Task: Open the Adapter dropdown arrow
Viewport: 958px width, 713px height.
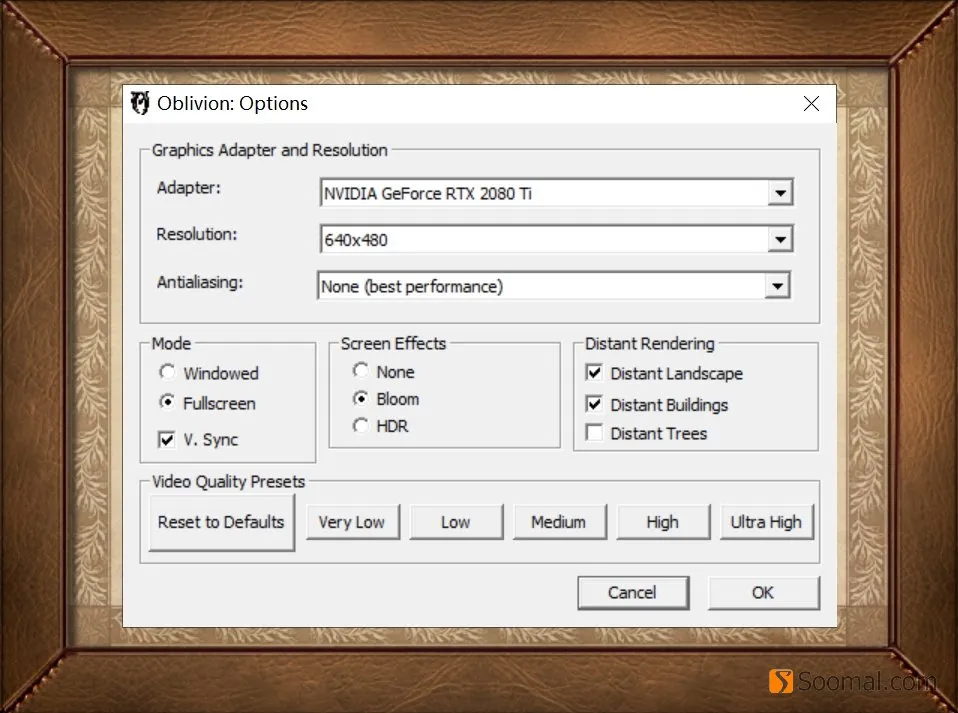Action: 780,193
